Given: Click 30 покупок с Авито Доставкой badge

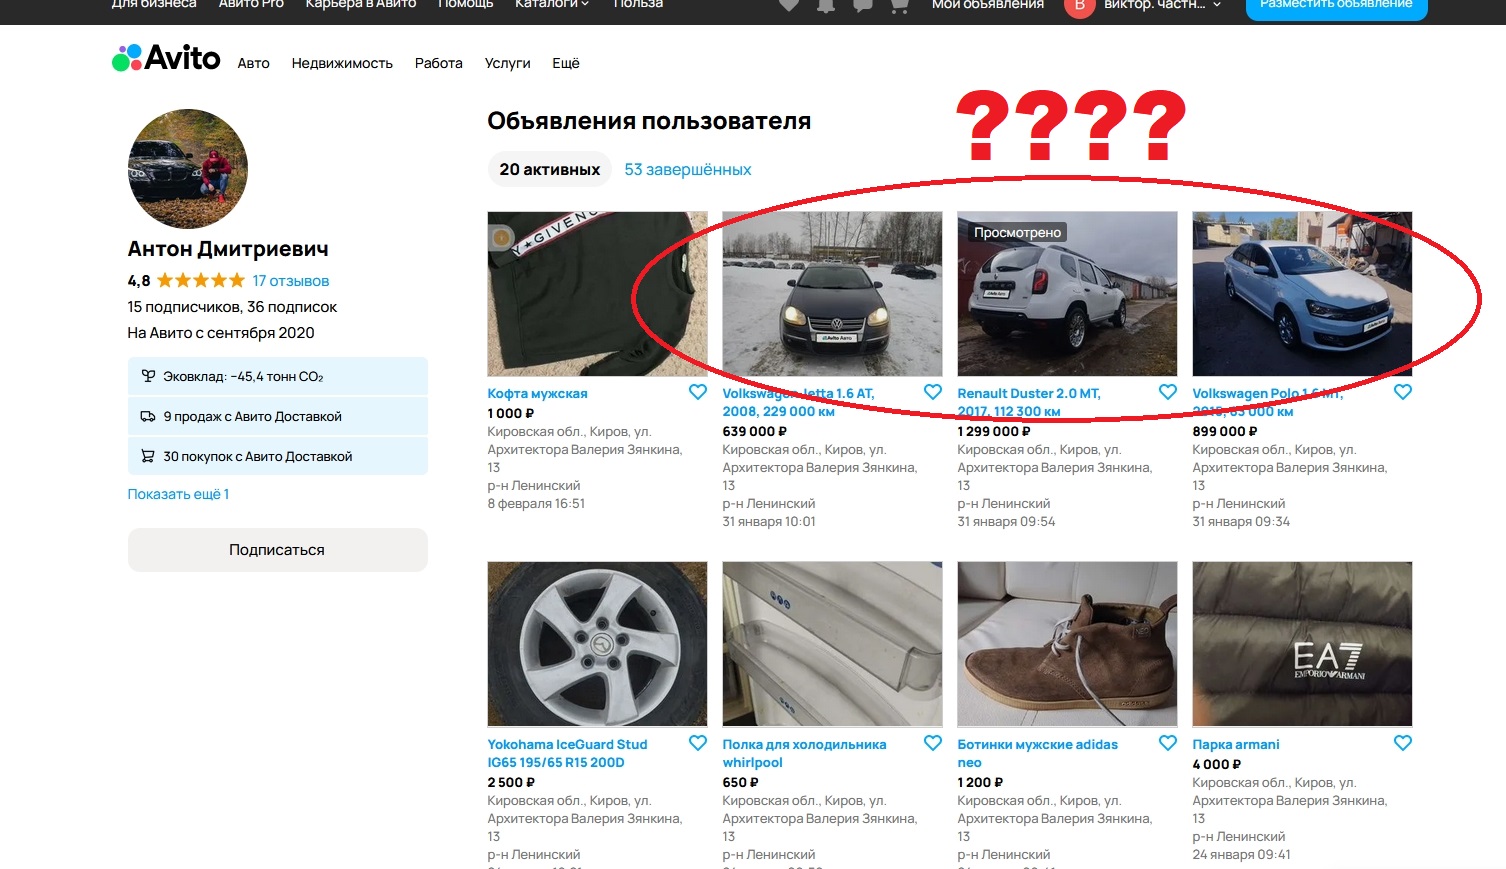Looking at the screenshot, I should click(278, 456).
